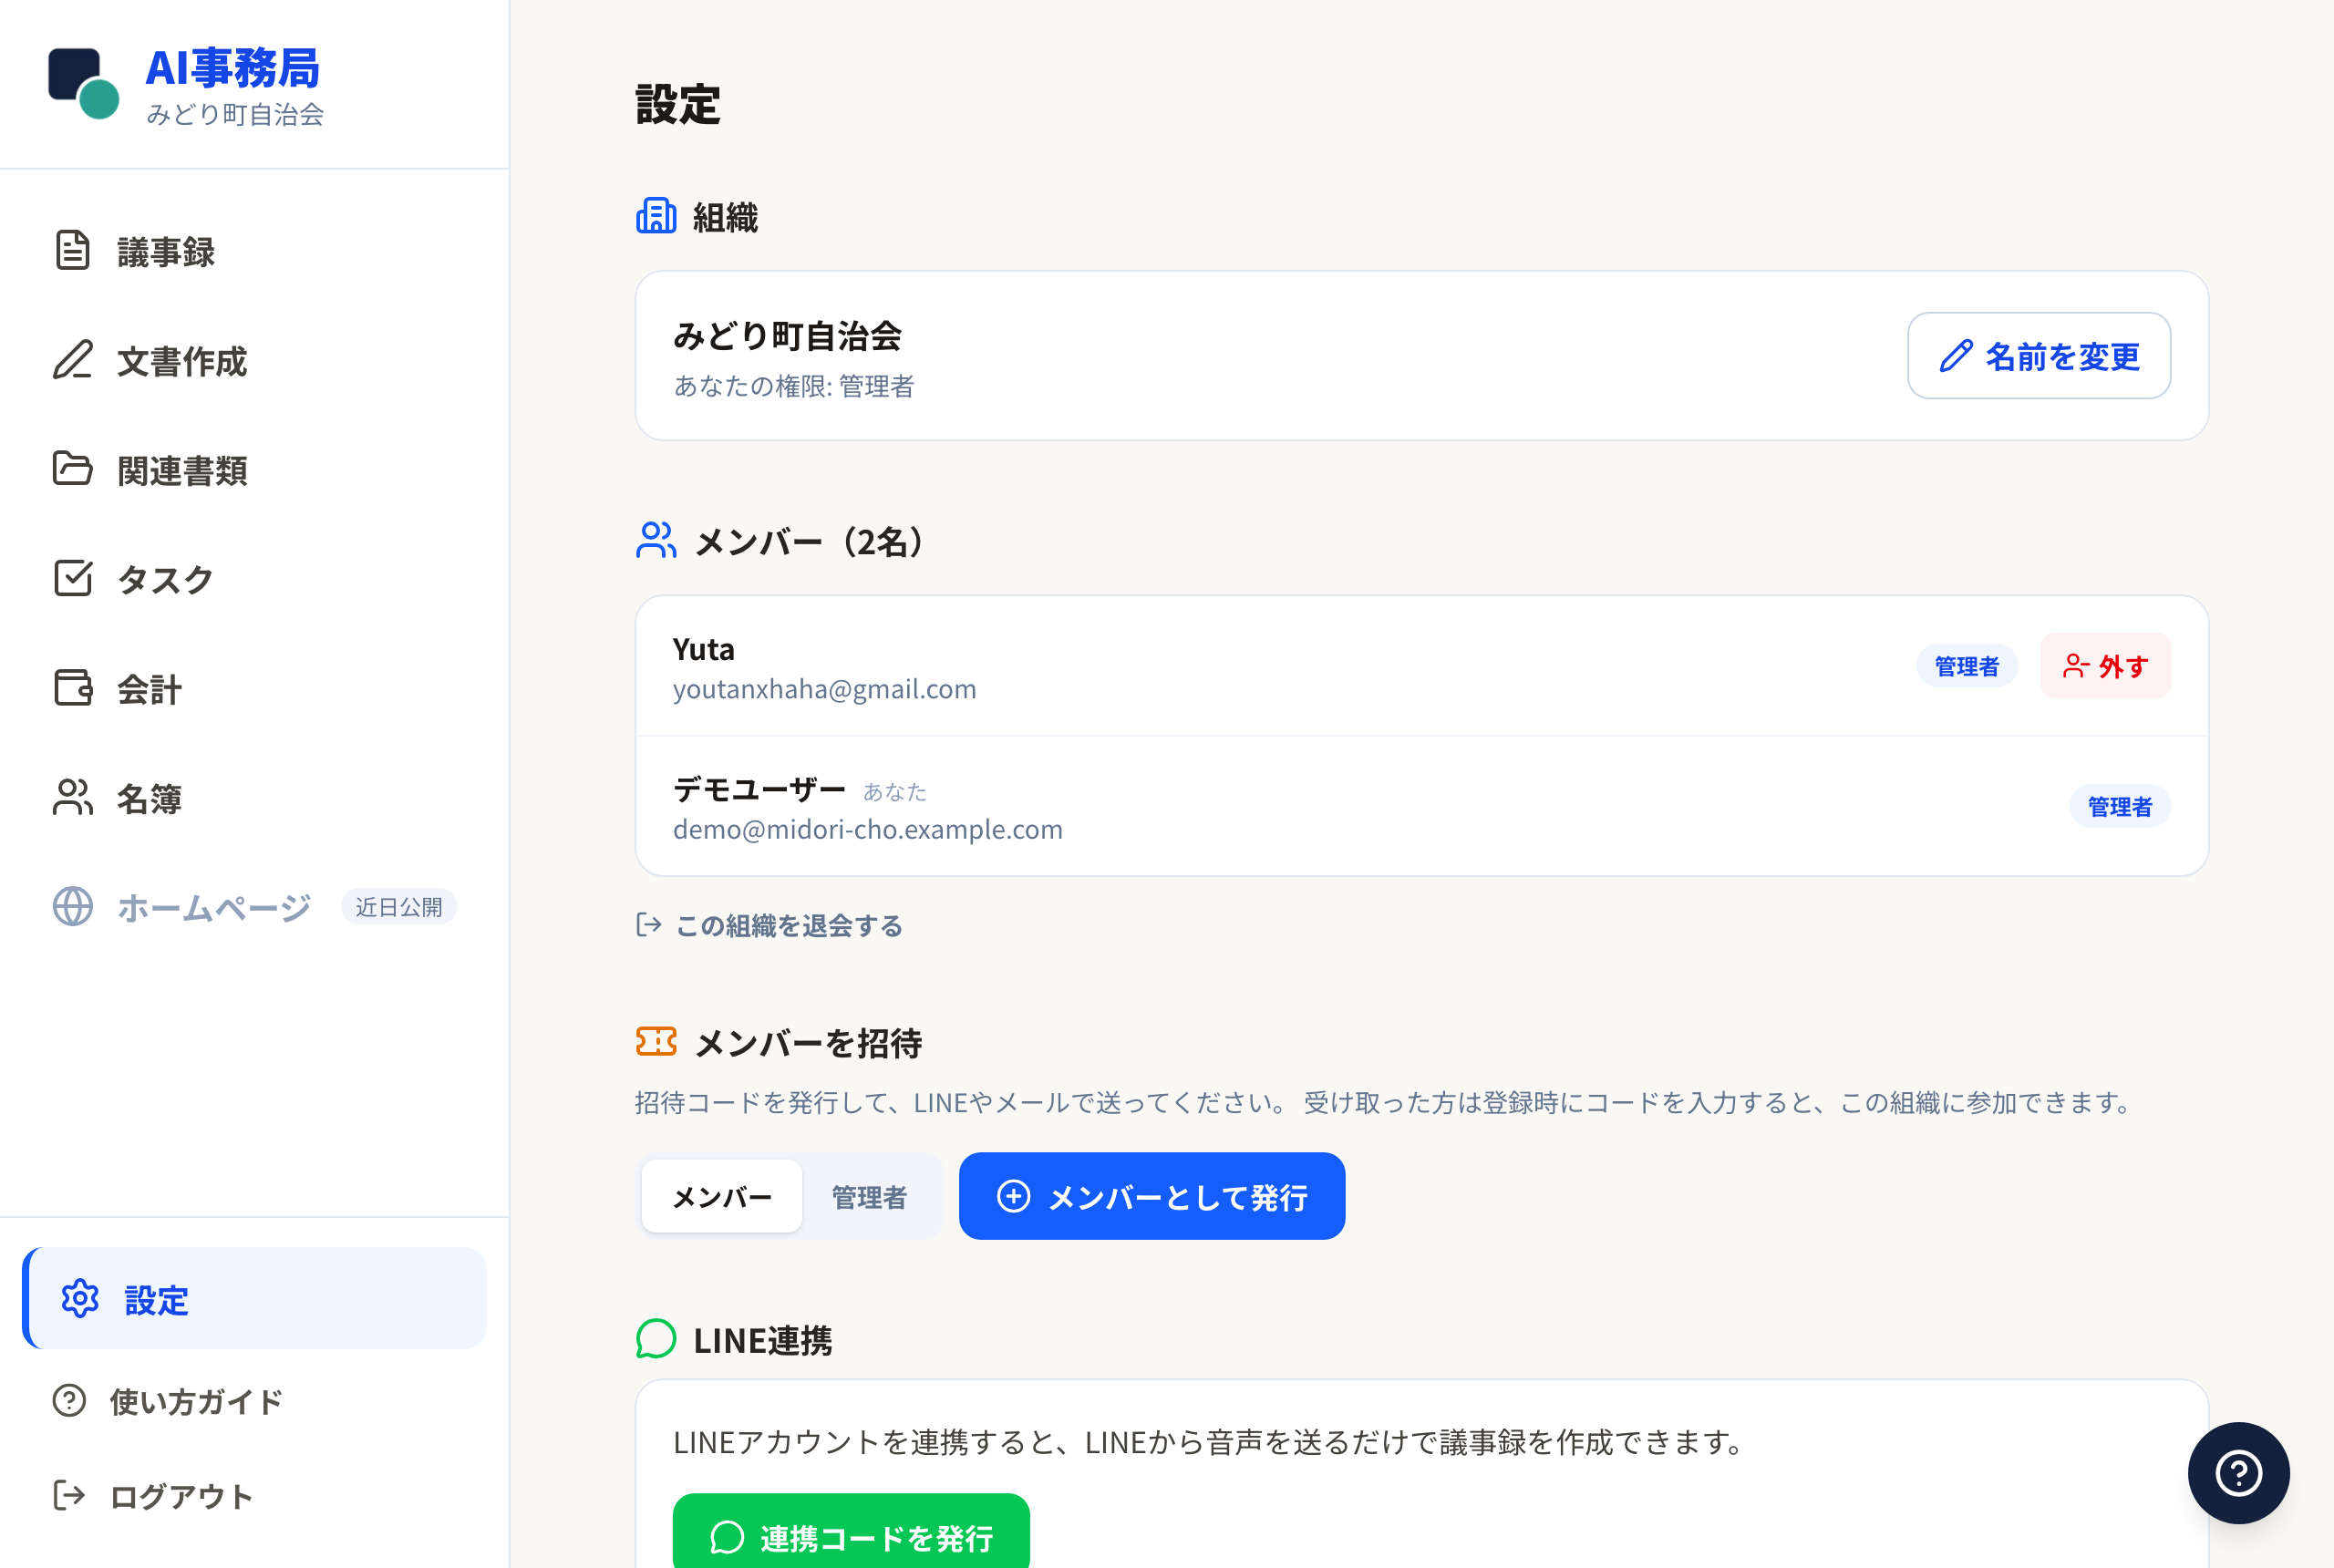
Task: Open 議事録 in the sidebar
Action: (254, 251)
